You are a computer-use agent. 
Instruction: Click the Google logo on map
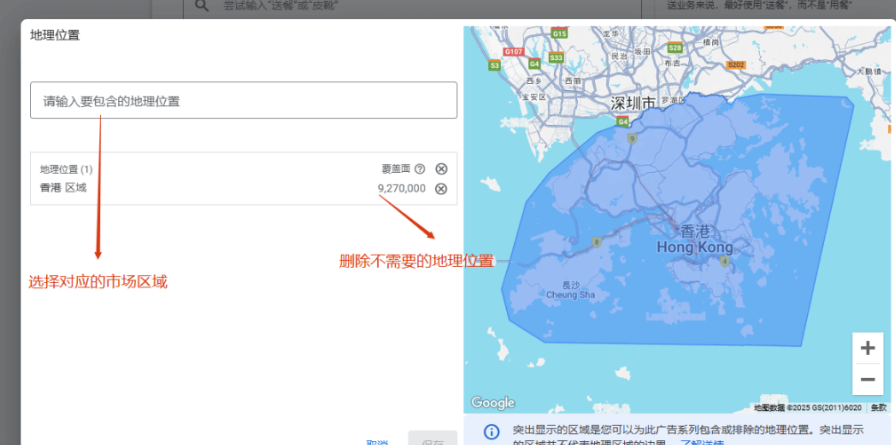[492, 403]
